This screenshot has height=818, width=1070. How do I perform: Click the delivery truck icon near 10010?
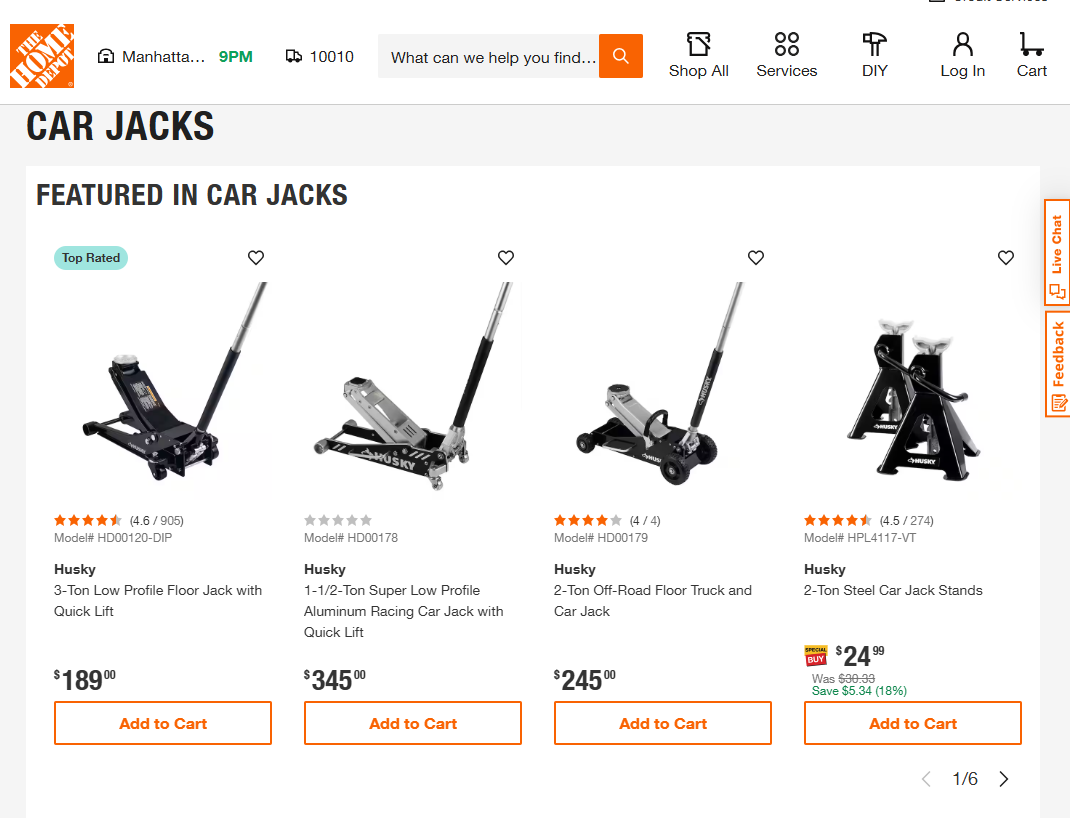[293, 56]
